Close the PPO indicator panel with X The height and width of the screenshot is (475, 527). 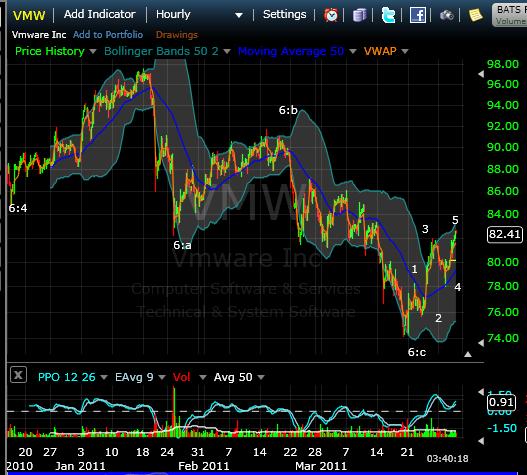tap(18, 375)
